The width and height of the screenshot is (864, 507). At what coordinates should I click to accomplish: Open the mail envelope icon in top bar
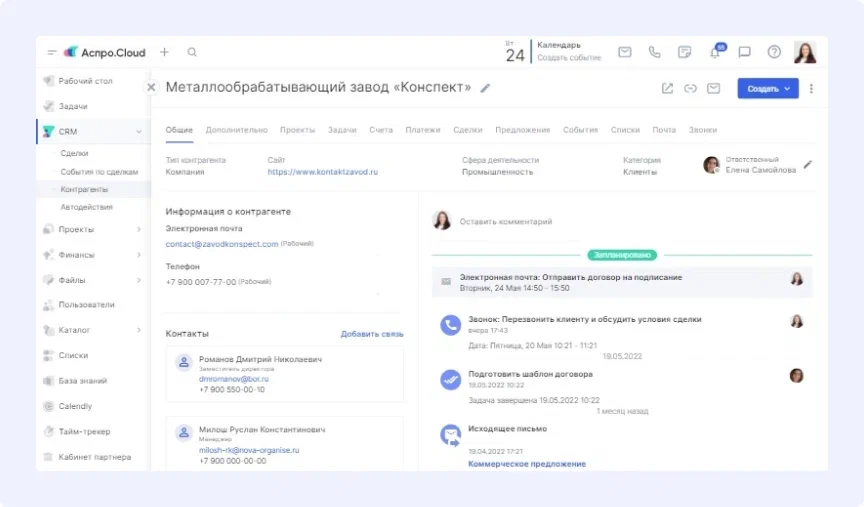click(624, 52)
